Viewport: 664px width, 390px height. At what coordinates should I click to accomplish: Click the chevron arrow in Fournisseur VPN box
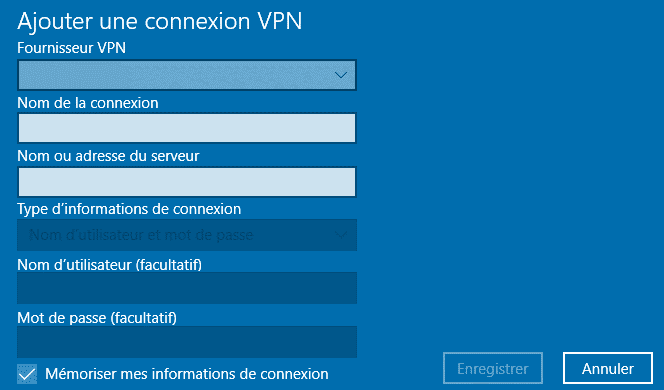pyautogui.click(x=341, y=75)
